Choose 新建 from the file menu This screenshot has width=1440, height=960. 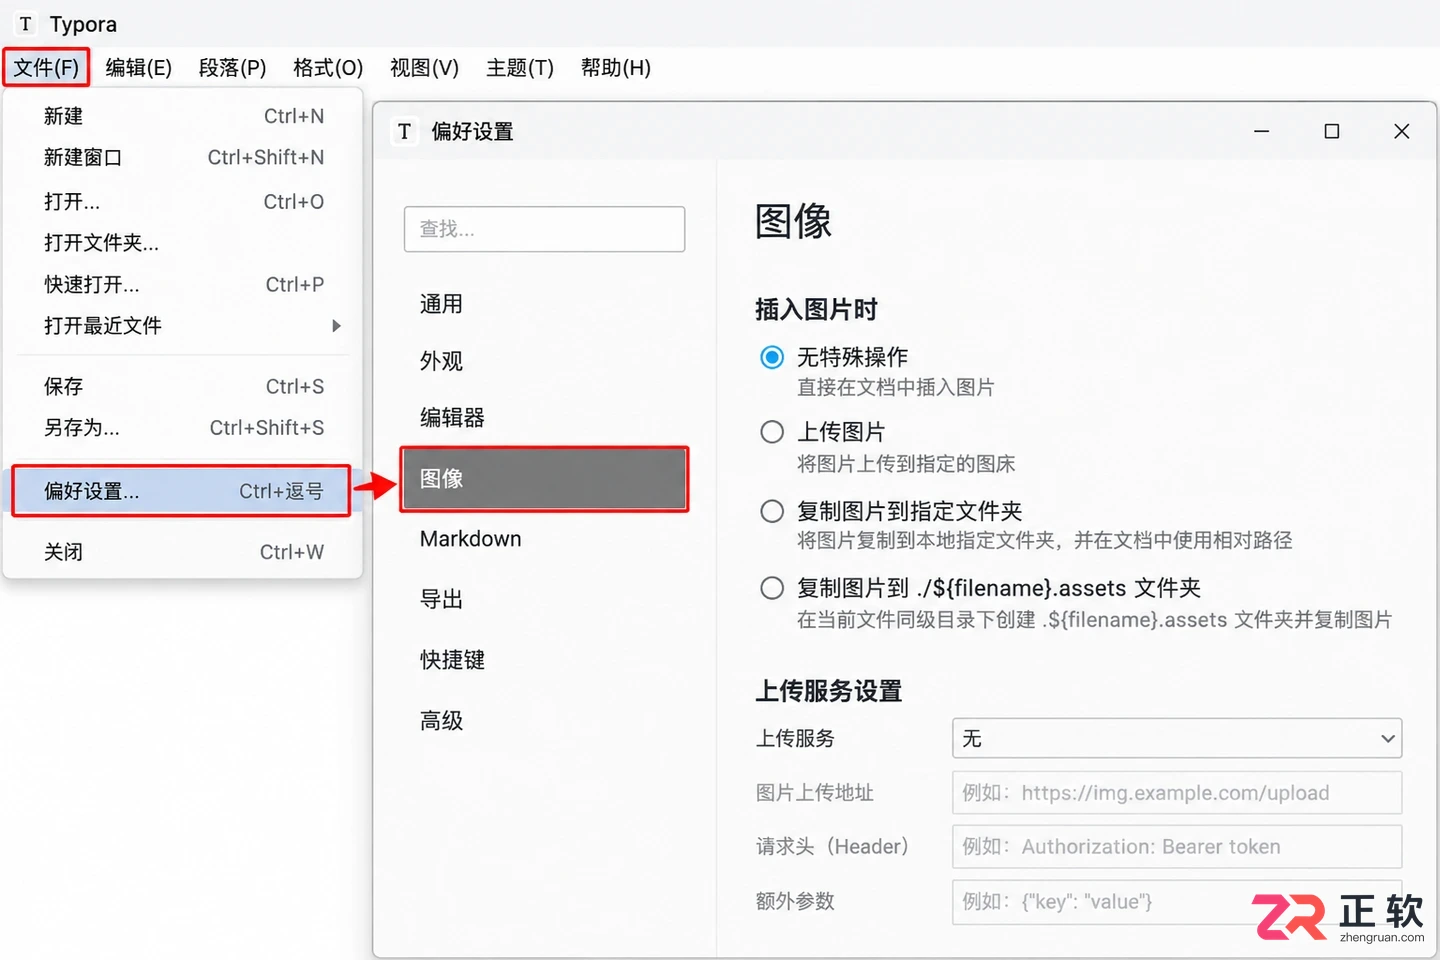(183, 116)
